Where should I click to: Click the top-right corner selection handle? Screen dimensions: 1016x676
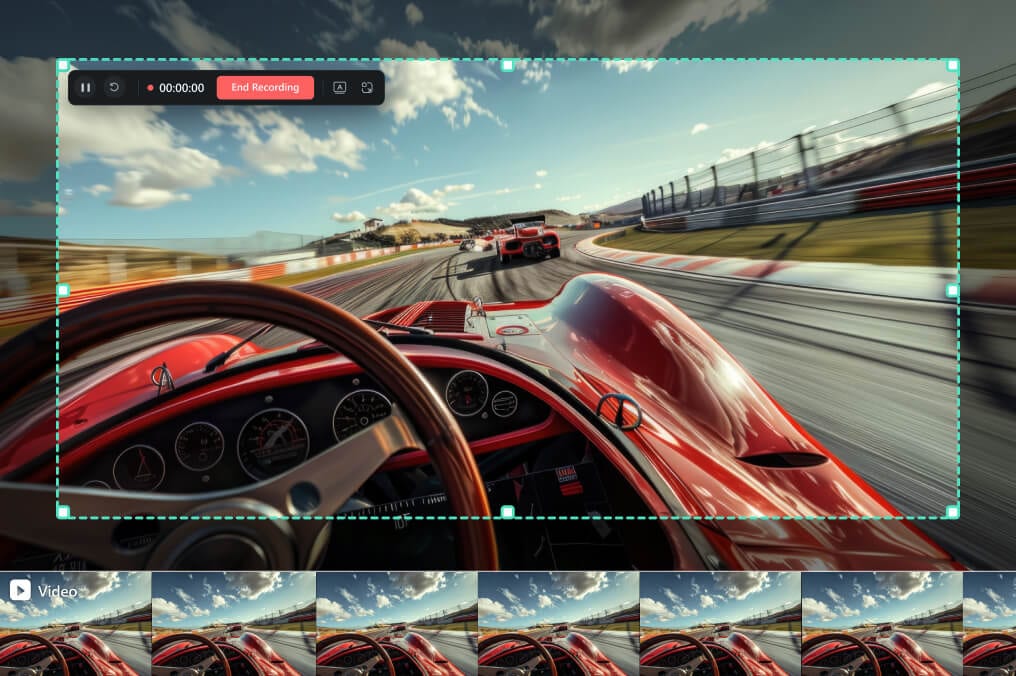(x=952, y=65)
